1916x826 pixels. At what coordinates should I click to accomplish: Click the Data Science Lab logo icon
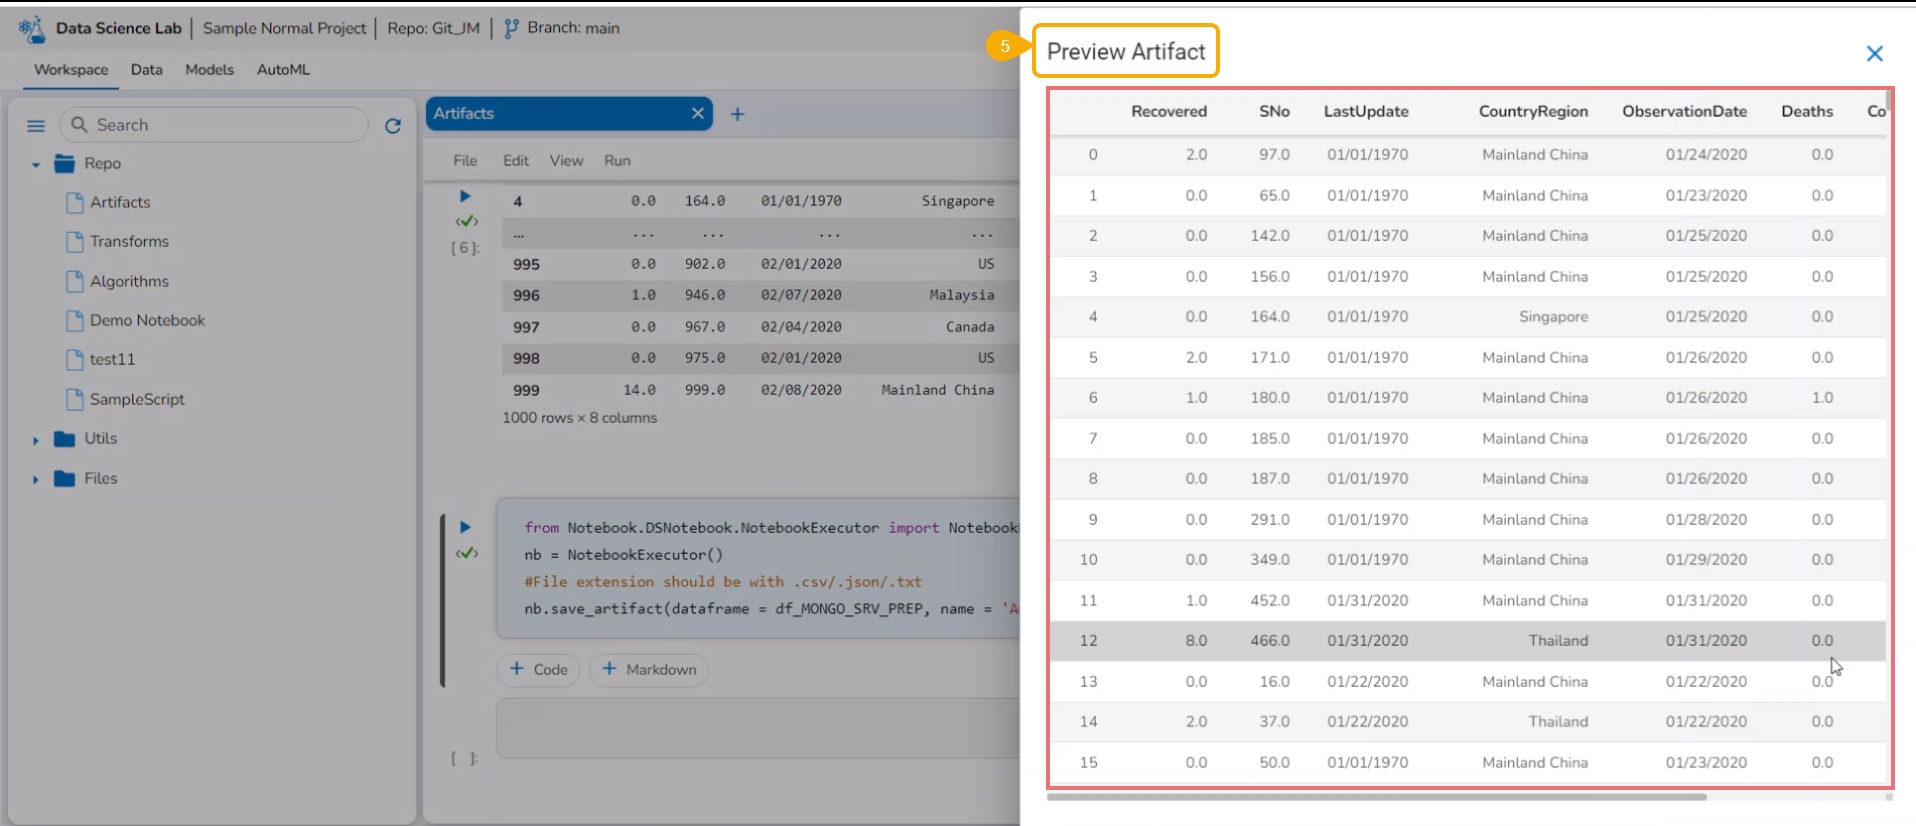click(32, 29)
